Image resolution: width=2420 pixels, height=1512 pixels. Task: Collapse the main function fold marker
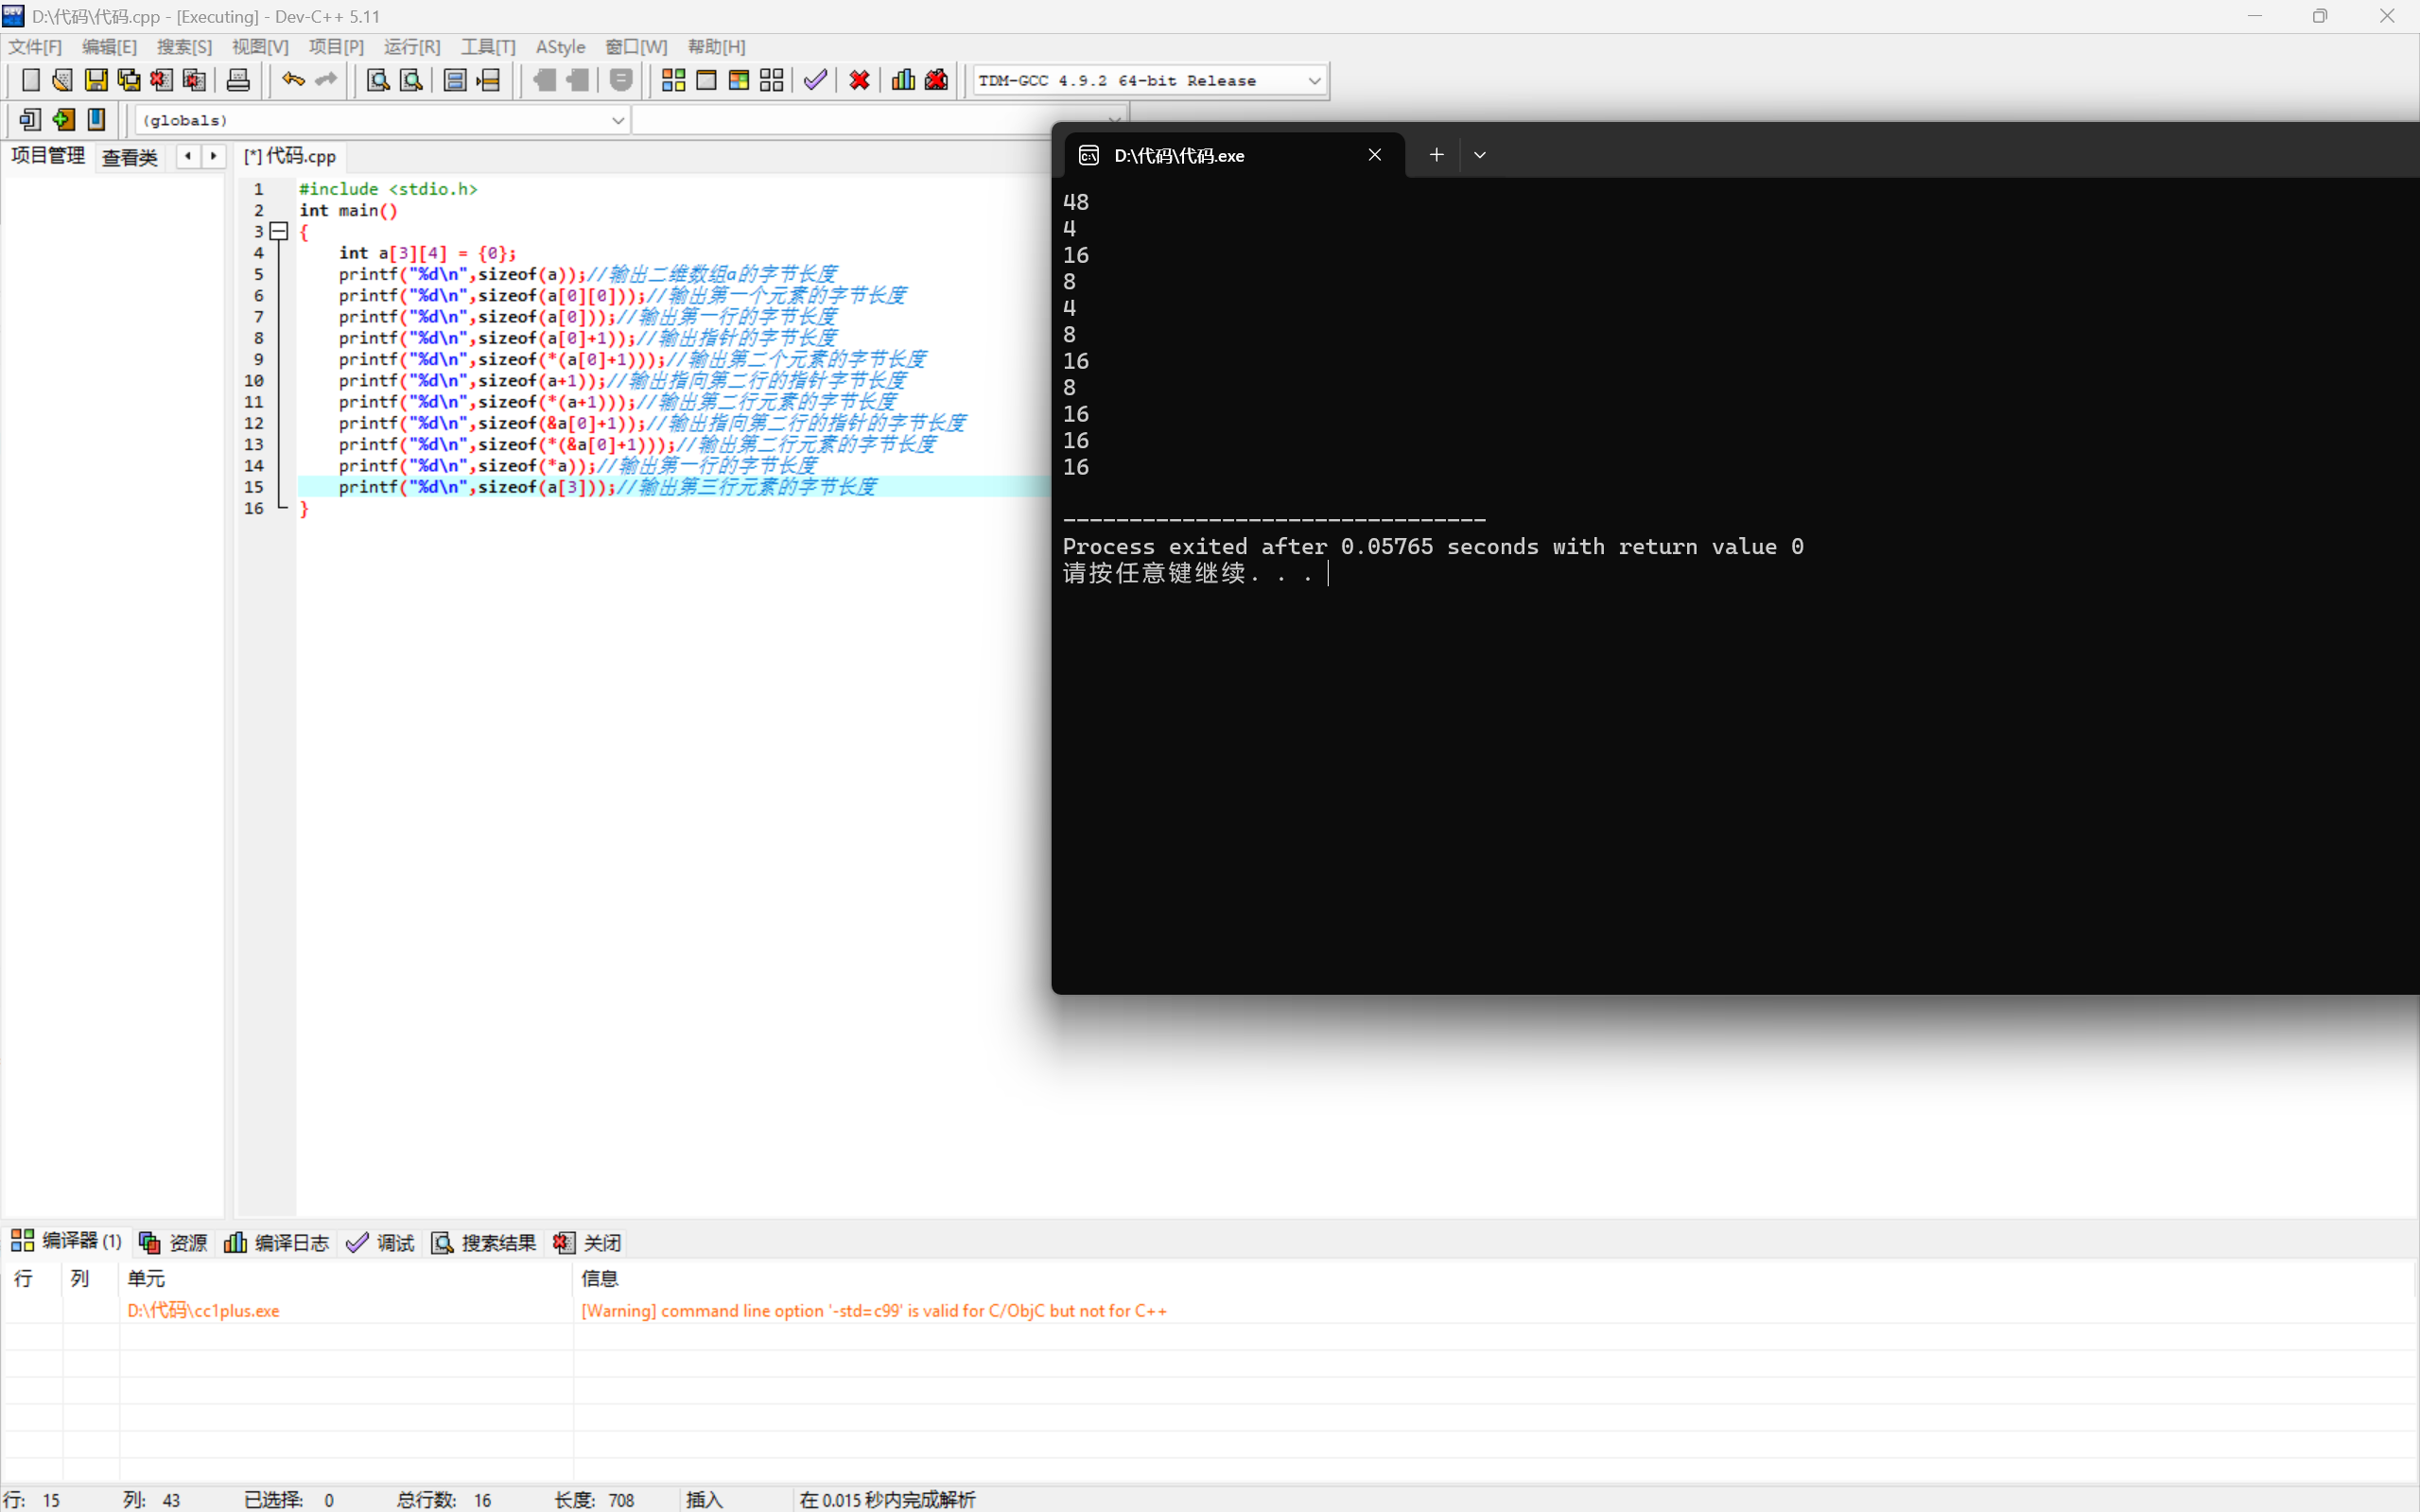(x=280, y=232)
